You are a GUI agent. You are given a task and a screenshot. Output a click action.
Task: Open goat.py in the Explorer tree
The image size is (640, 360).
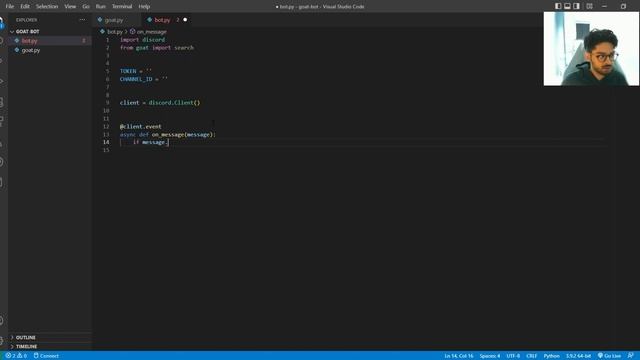point(31,50)
